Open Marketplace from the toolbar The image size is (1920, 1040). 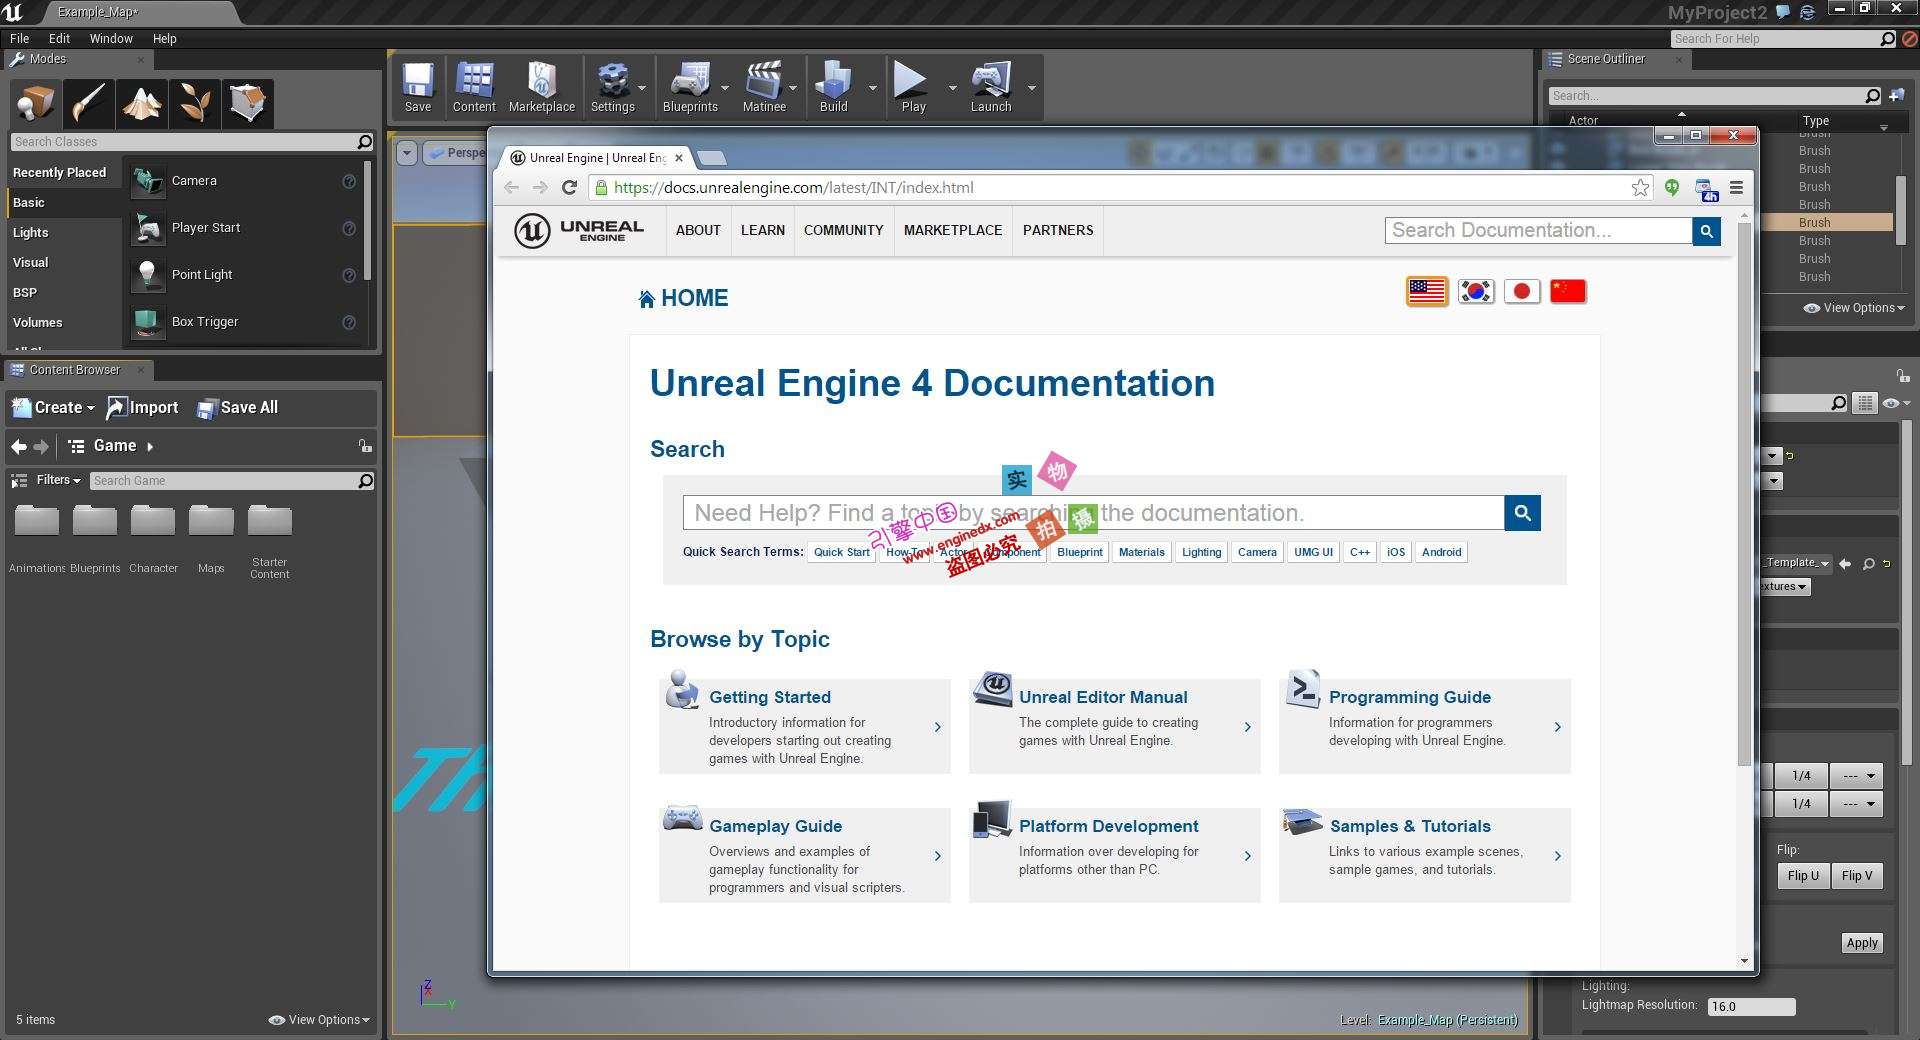tap(542, 87)
